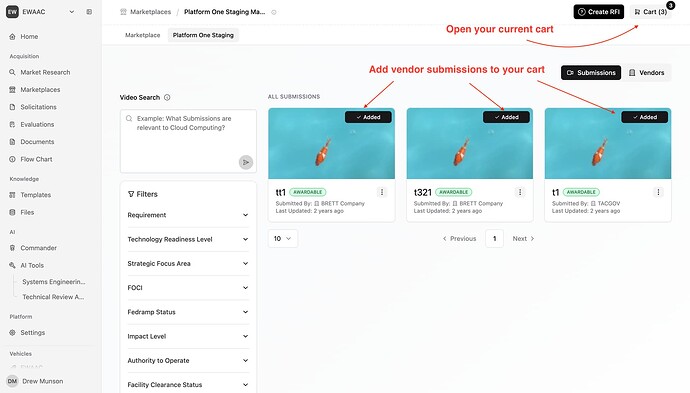
Task: Click the tt1 submission title
Action: click(281, 192)
